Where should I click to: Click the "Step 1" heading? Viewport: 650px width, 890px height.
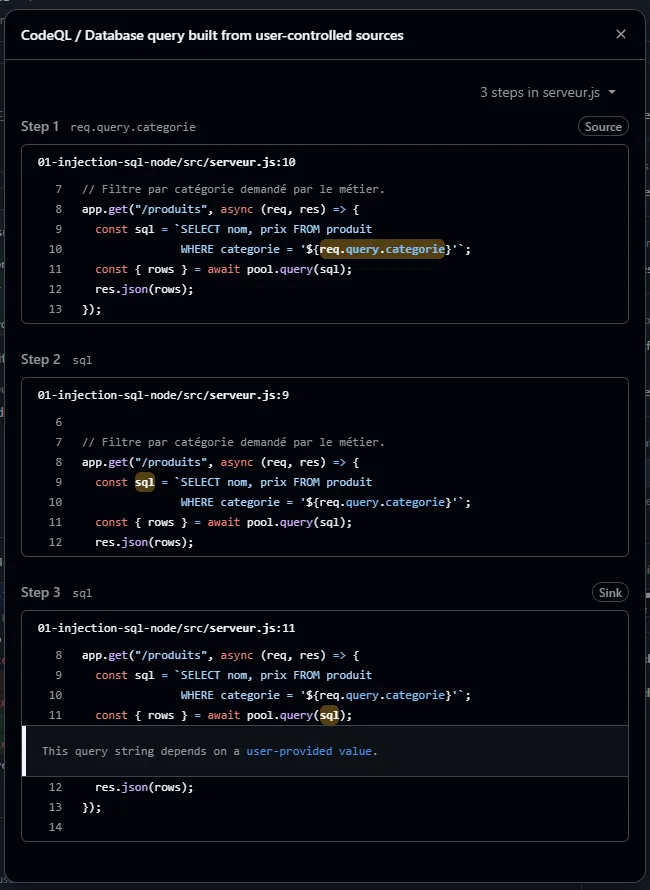40,126
